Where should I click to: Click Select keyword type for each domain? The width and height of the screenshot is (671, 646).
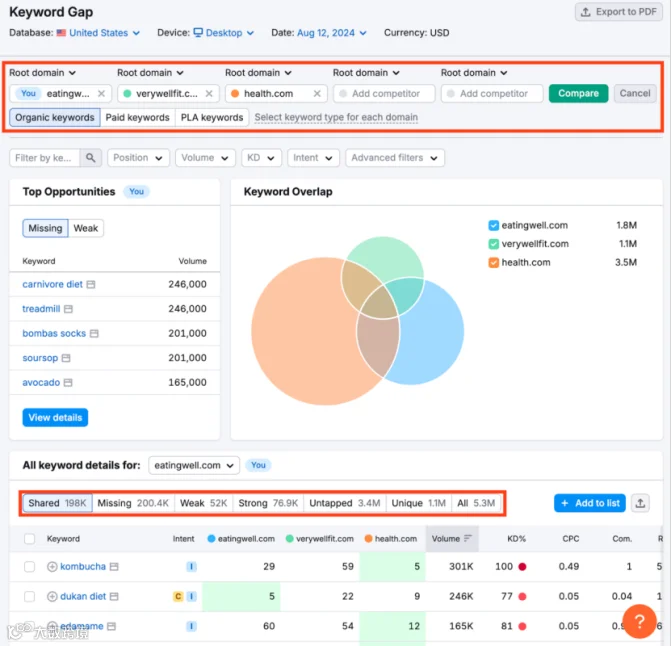336,118
